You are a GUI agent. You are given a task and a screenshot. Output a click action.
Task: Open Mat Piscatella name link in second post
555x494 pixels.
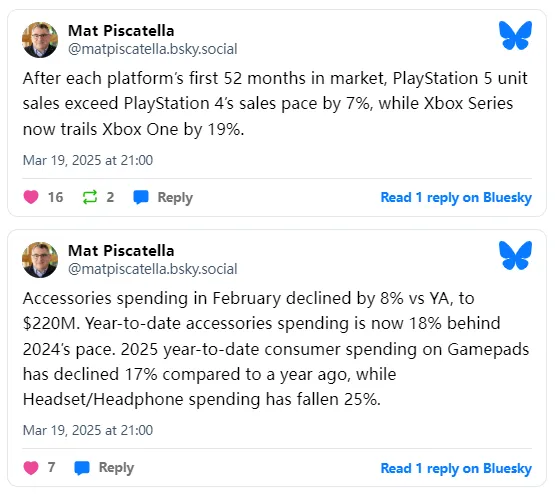(121, 251)
